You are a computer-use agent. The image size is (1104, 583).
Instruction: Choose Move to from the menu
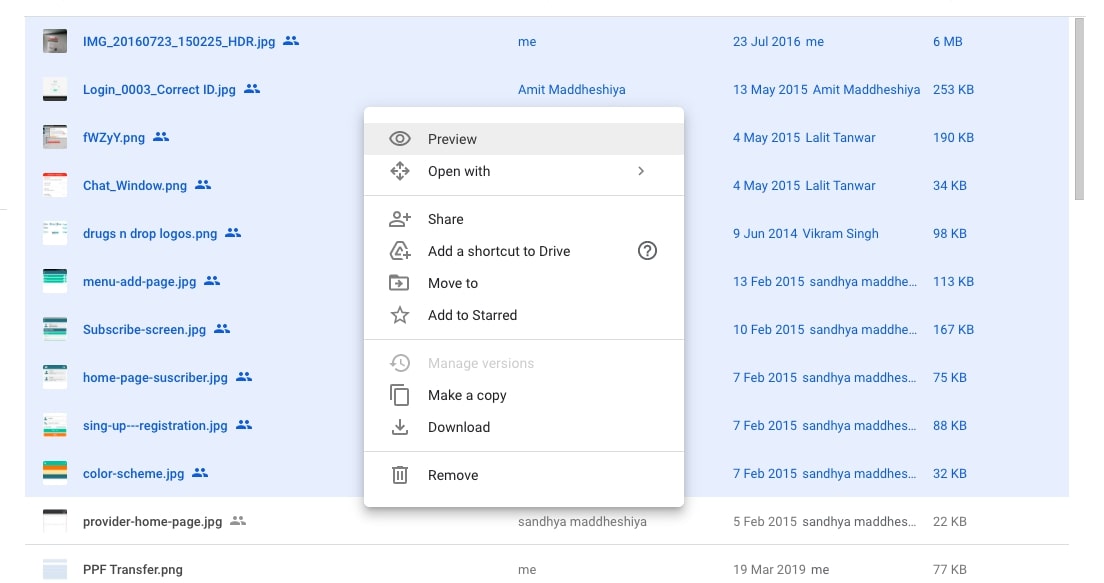pyautogui.click(x=524, y=283)
